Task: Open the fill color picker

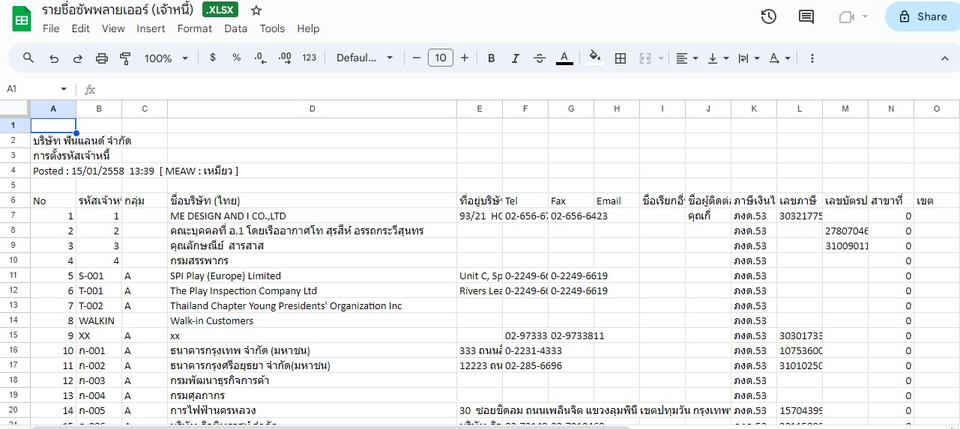Action: (x=594, y=58)
